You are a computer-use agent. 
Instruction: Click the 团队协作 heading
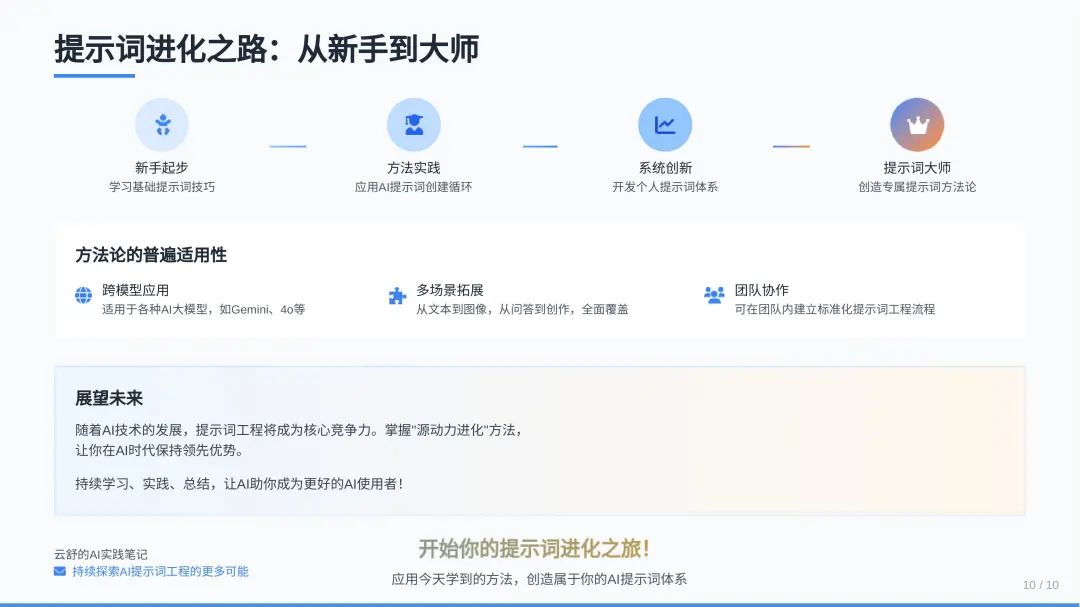pos(761,290)
